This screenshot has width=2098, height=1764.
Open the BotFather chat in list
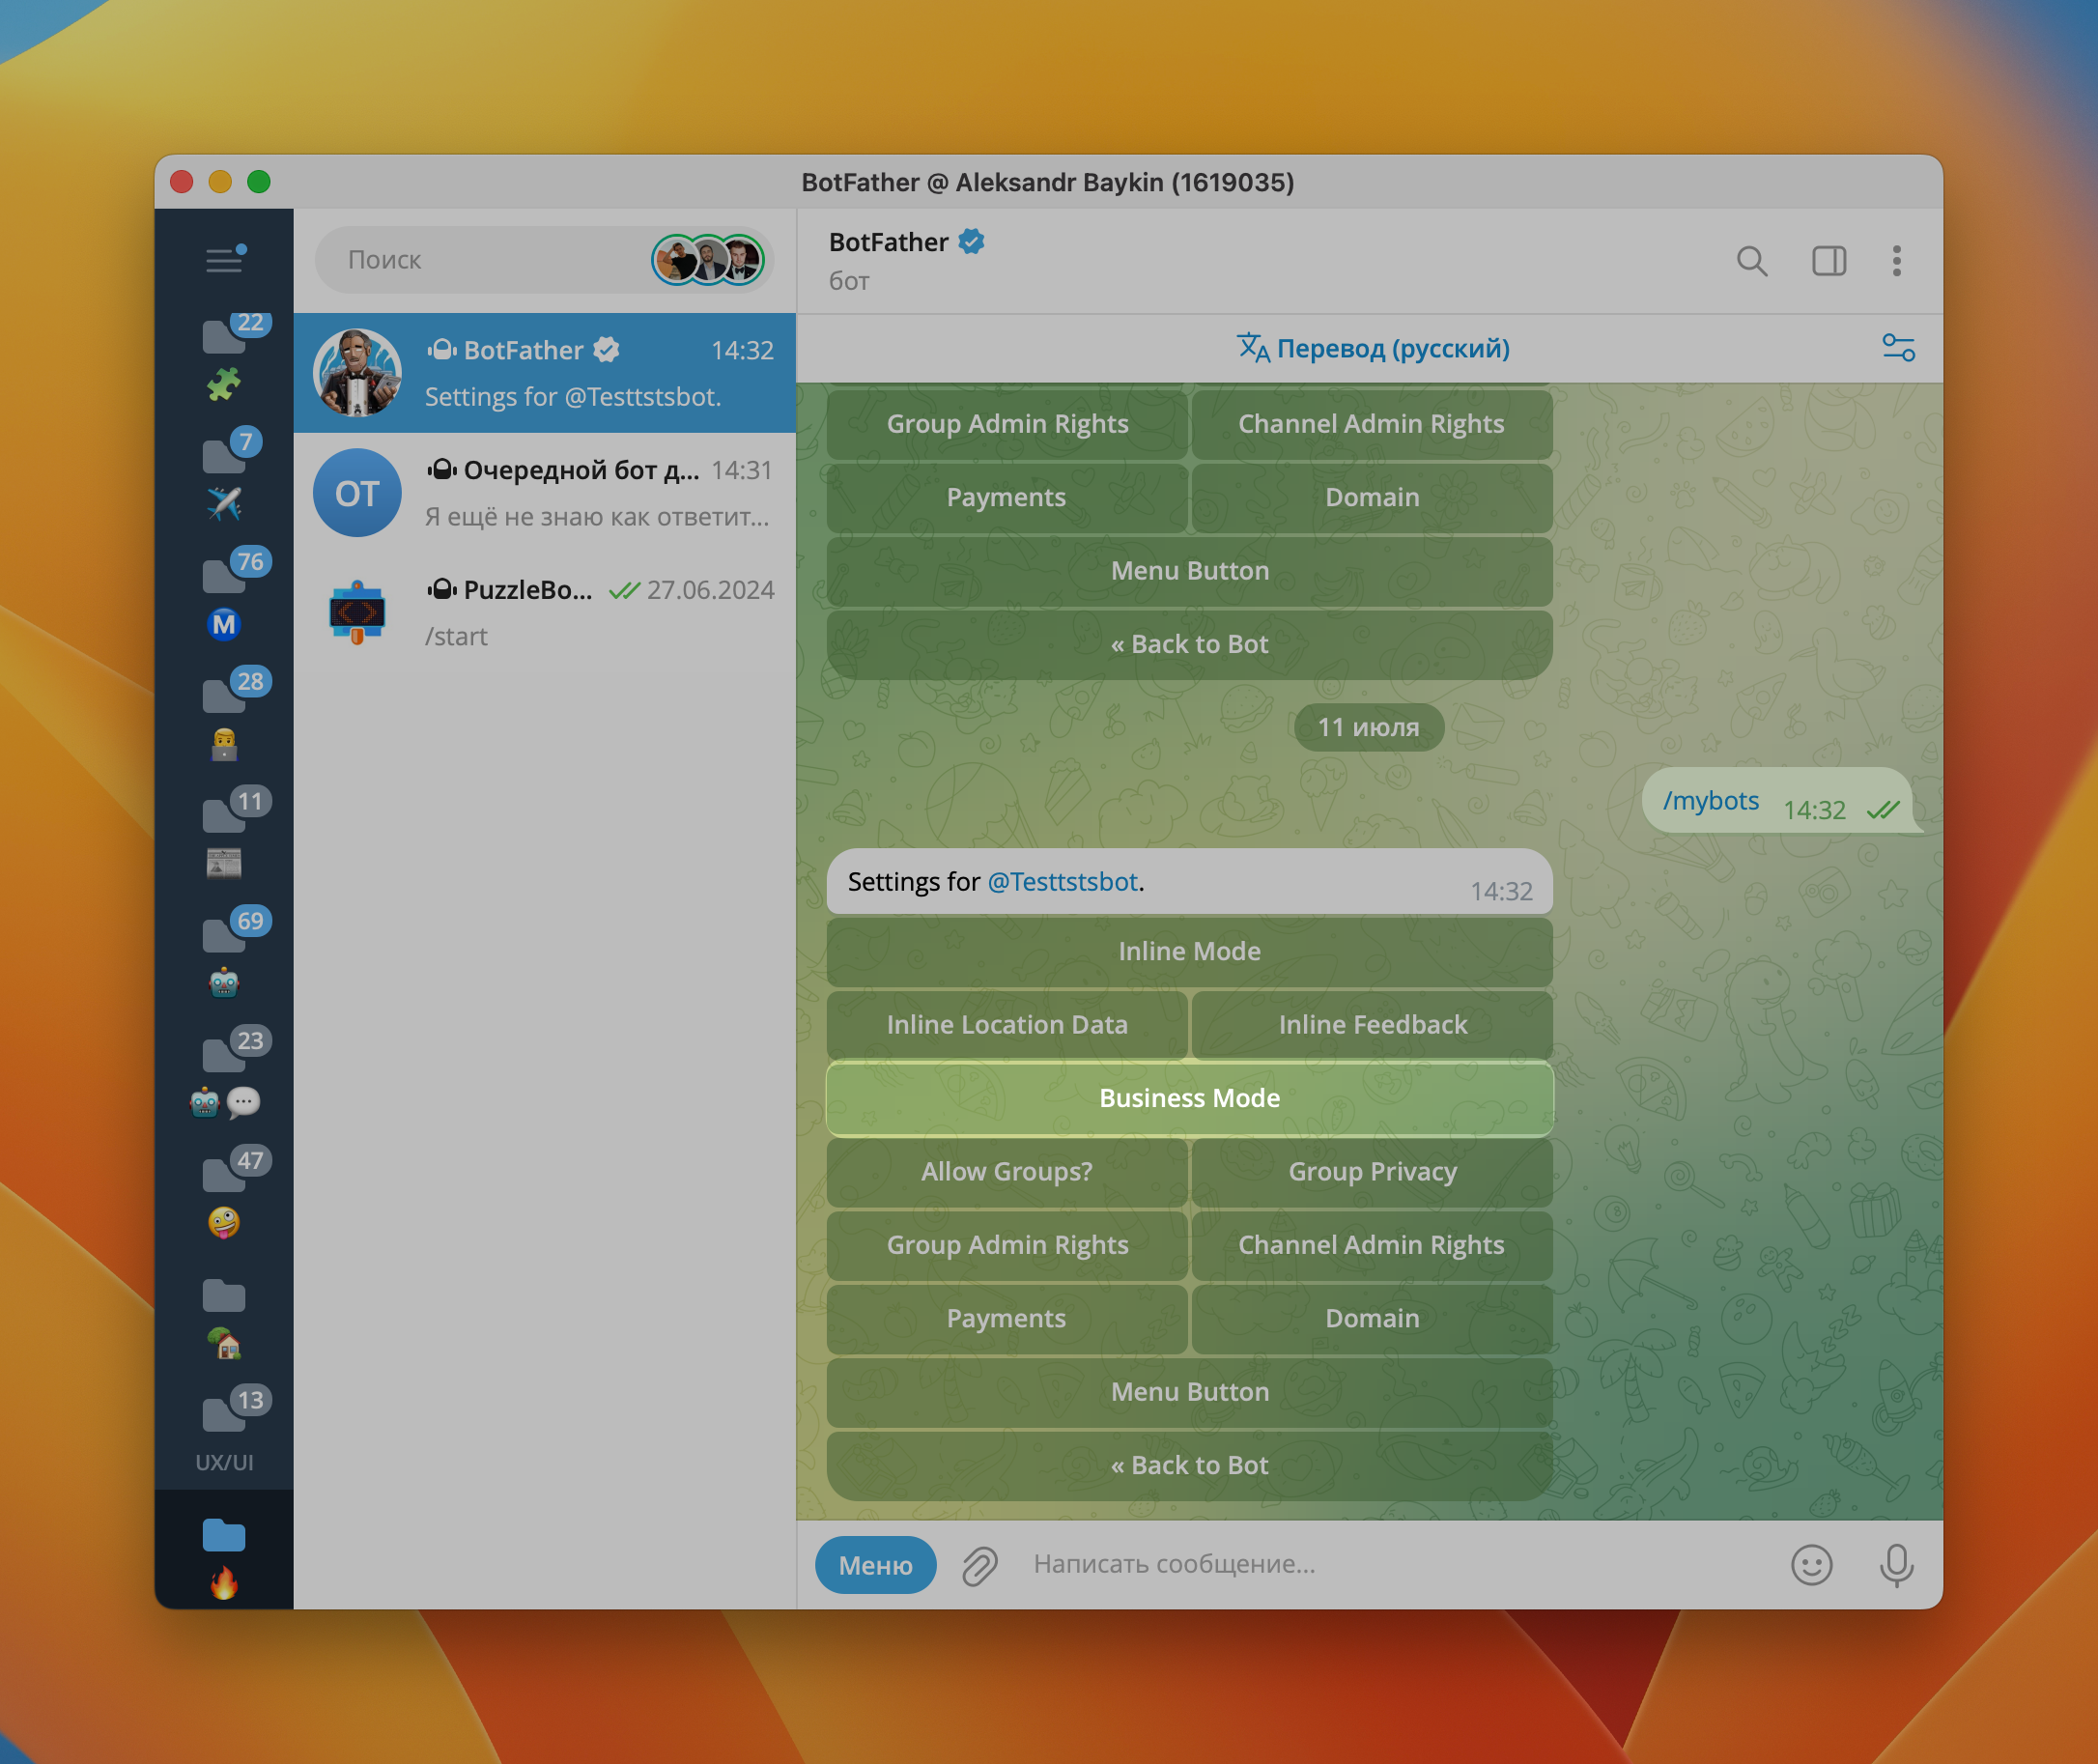(545, 373)
